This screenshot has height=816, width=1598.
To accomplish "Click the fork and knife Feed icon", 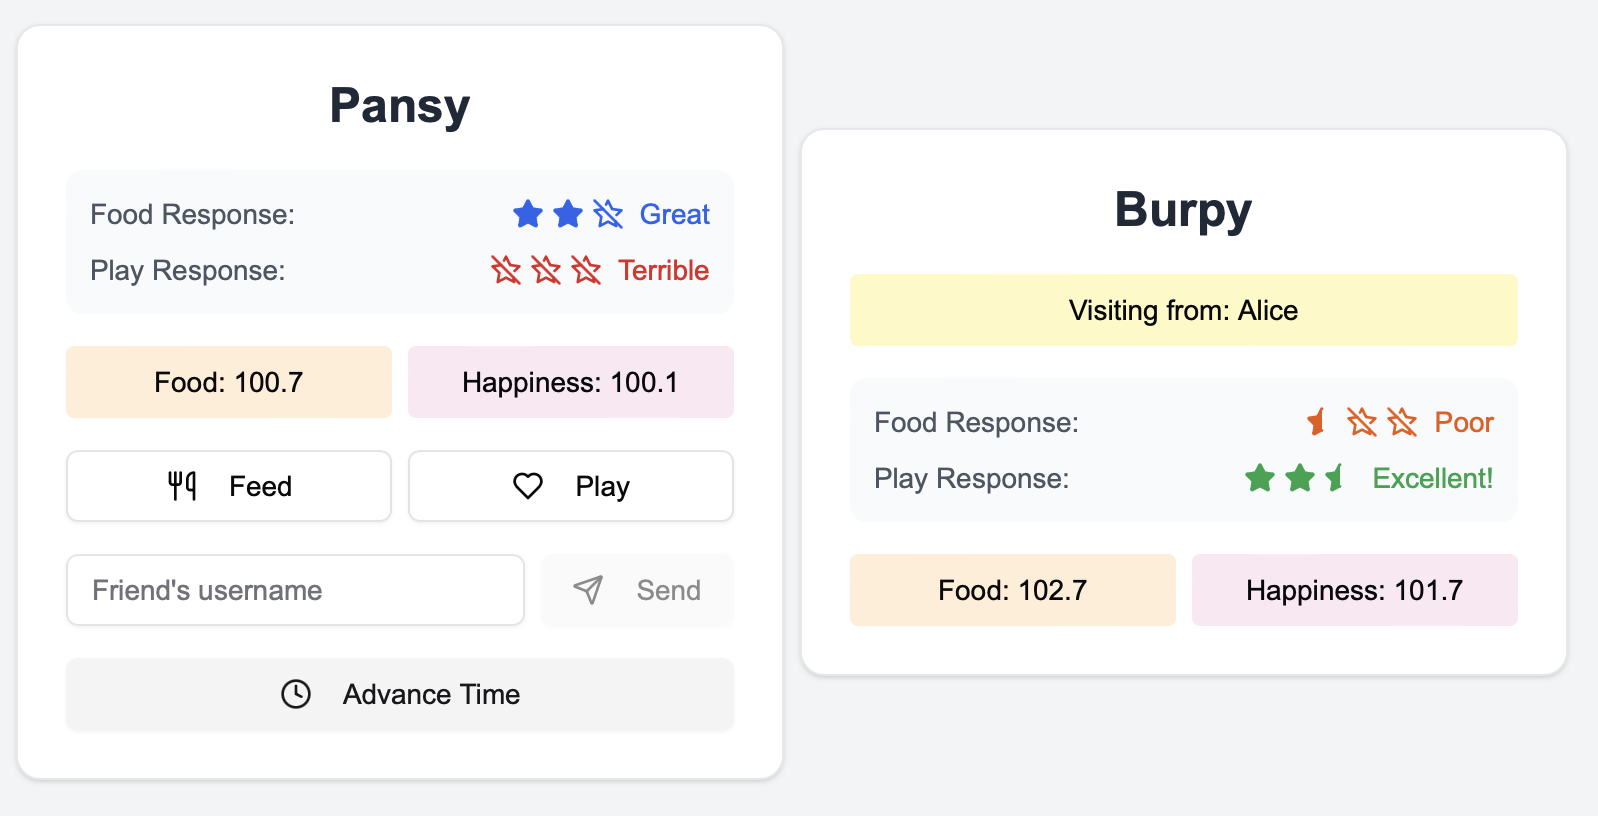I will pos(182,486).
